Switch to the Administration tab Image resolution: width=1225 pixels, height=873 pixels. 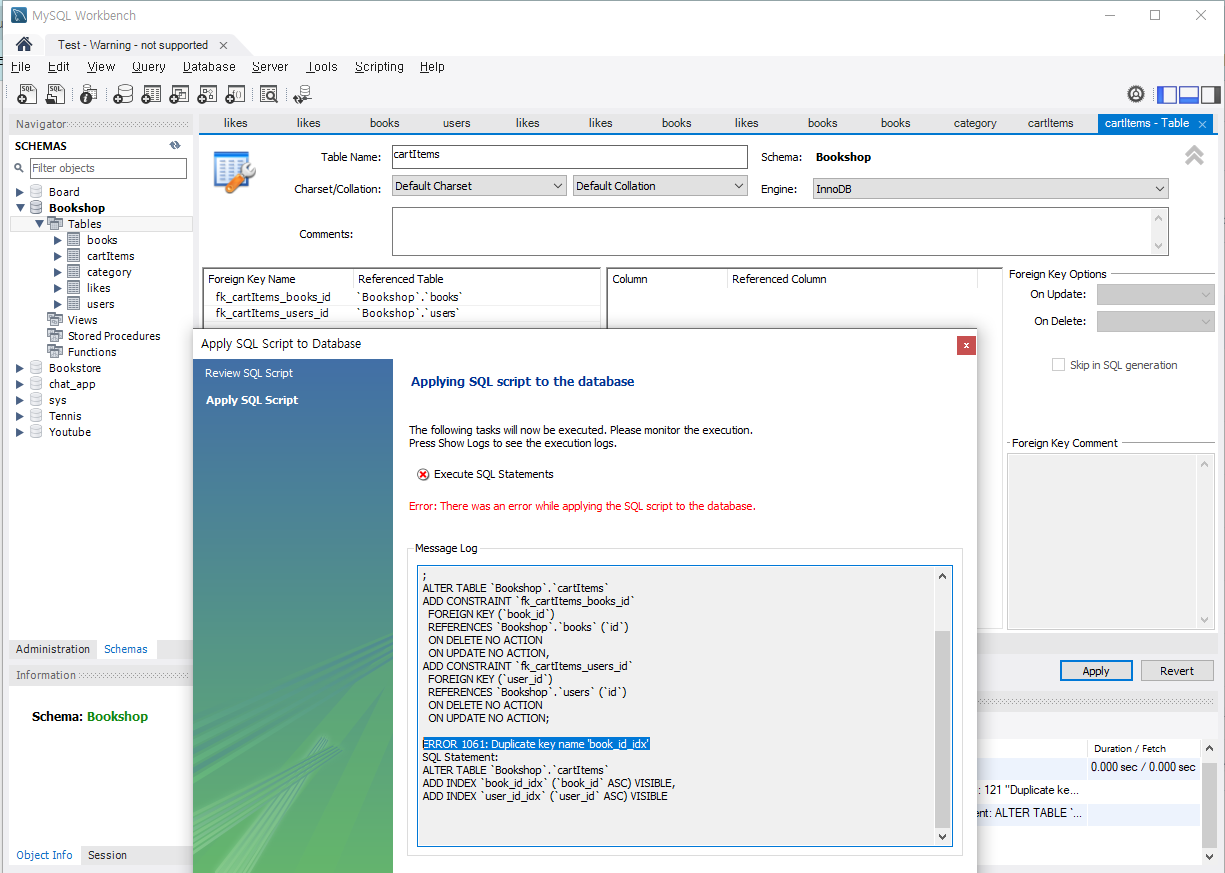pyautogui.click(x=53, y=649)
